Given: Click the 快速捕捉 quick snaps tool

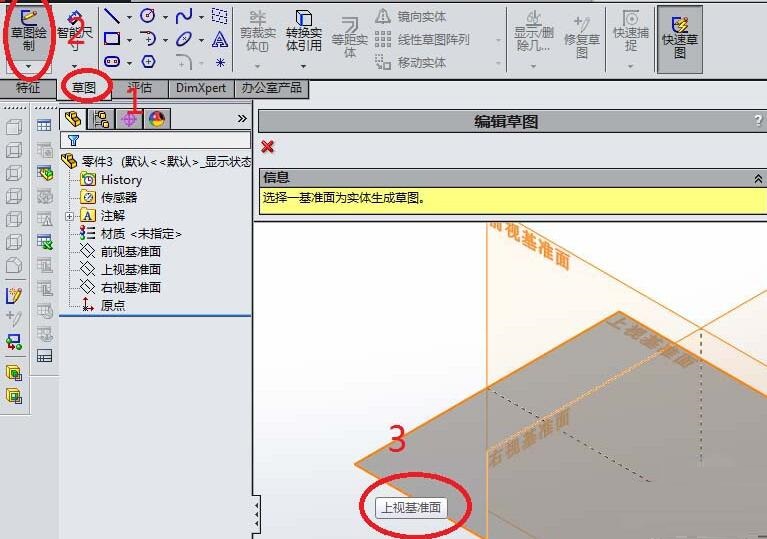Looking at the screenshot, I should [631, 32].
